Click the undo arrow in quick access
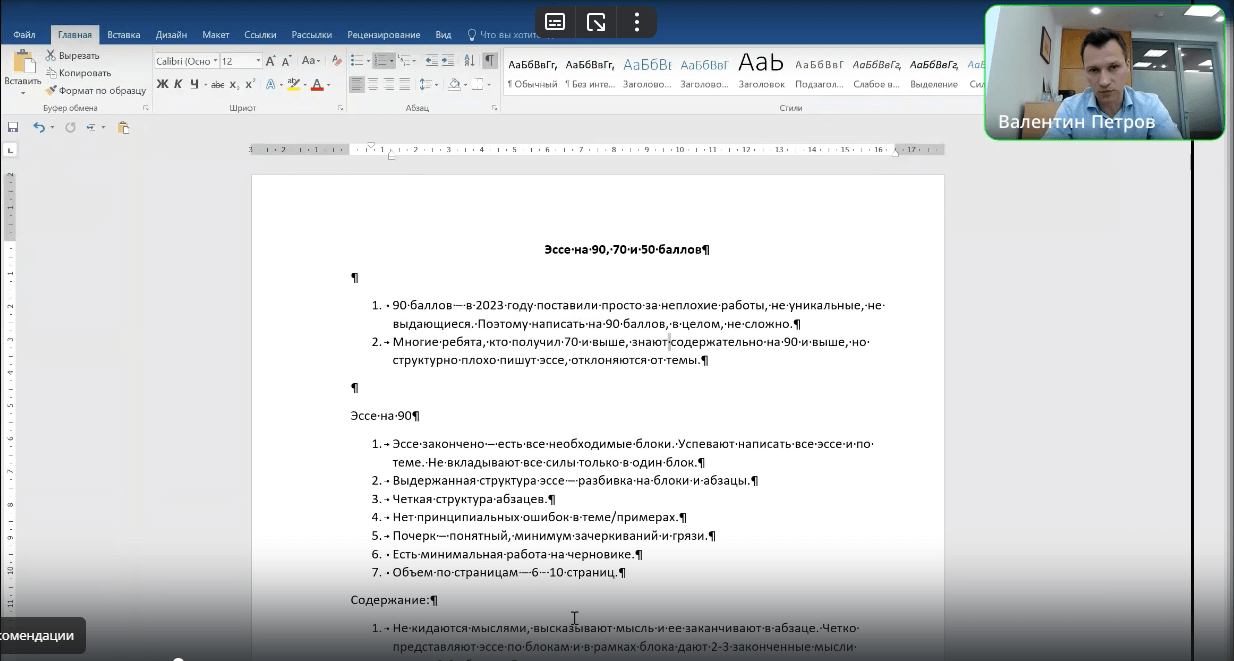 [38, 128]
